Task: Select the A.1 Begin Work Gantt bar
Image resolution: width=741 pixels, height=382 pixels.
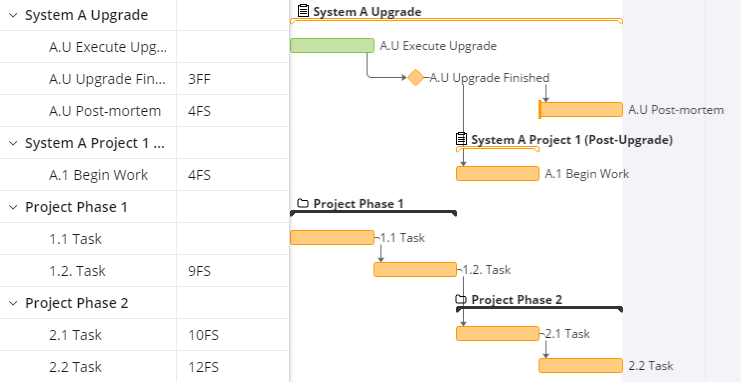Action: pos(498,174)
